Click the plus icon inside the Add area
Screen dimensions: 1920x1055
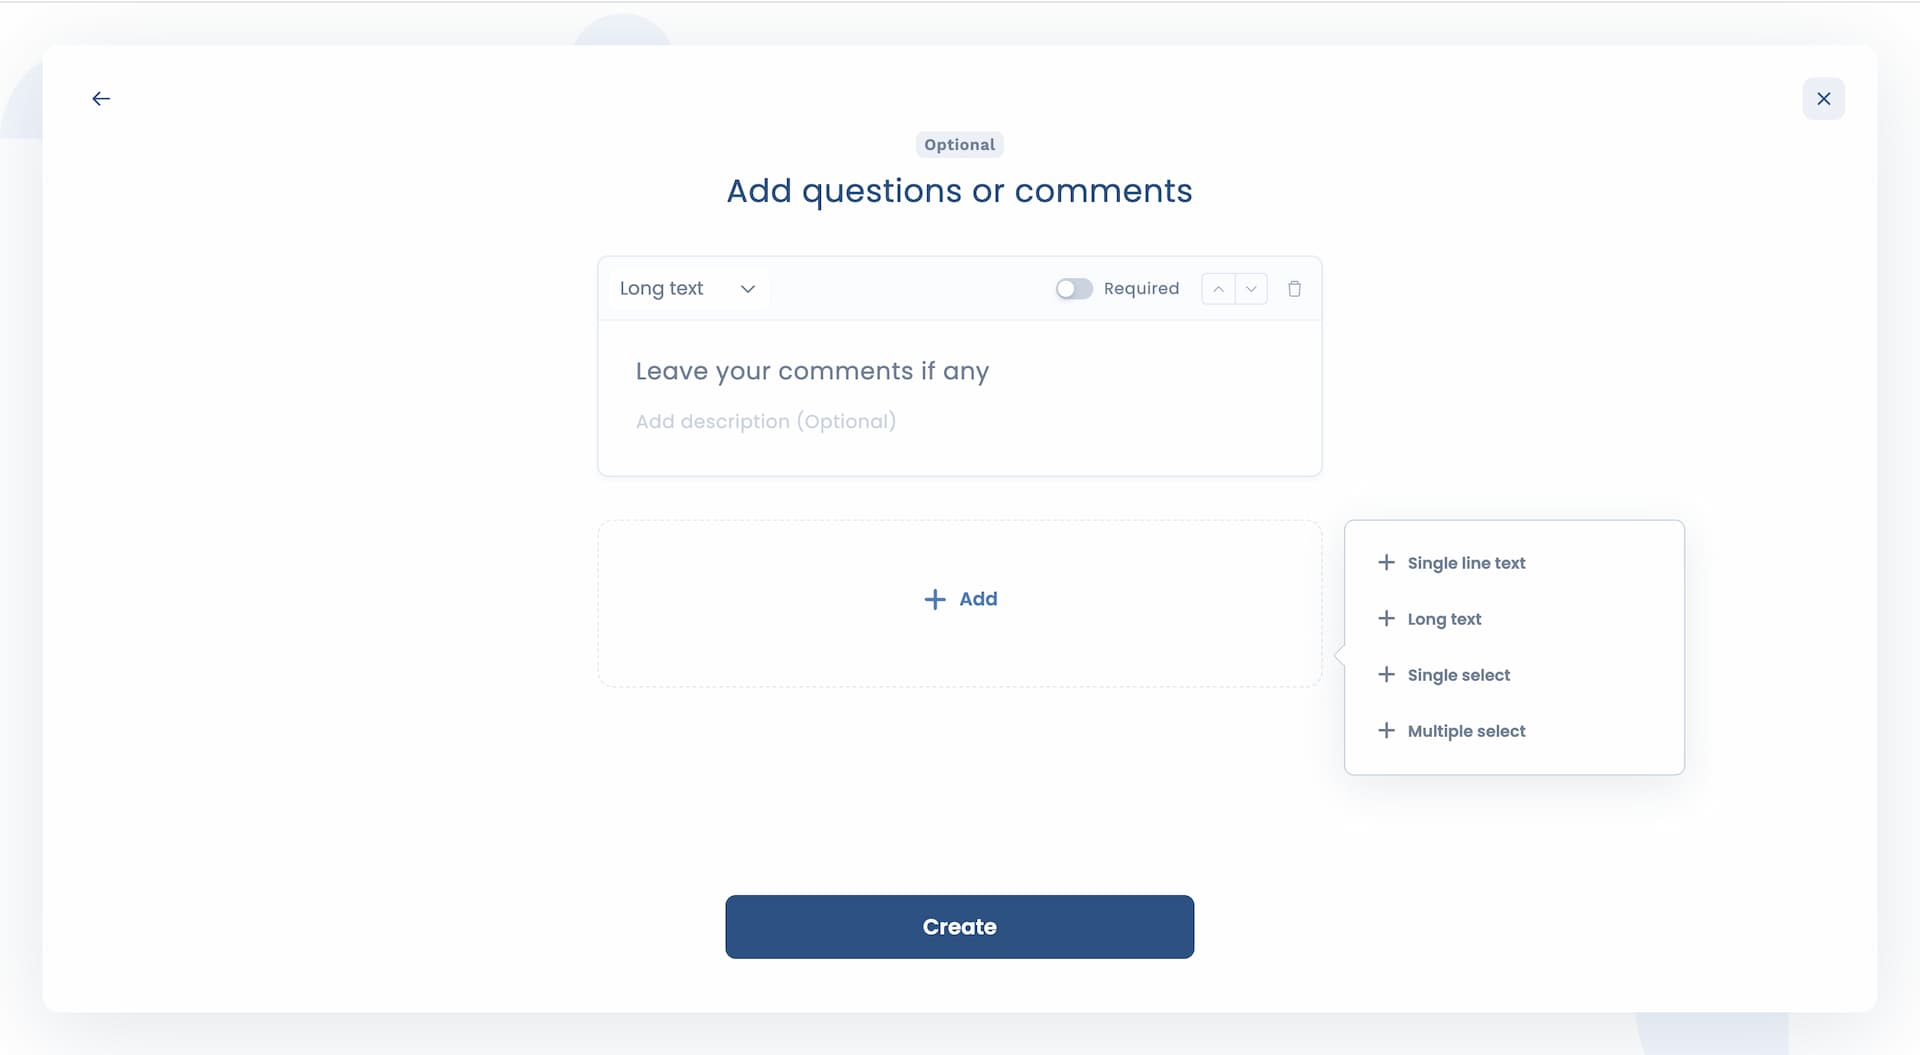point(934,598)
